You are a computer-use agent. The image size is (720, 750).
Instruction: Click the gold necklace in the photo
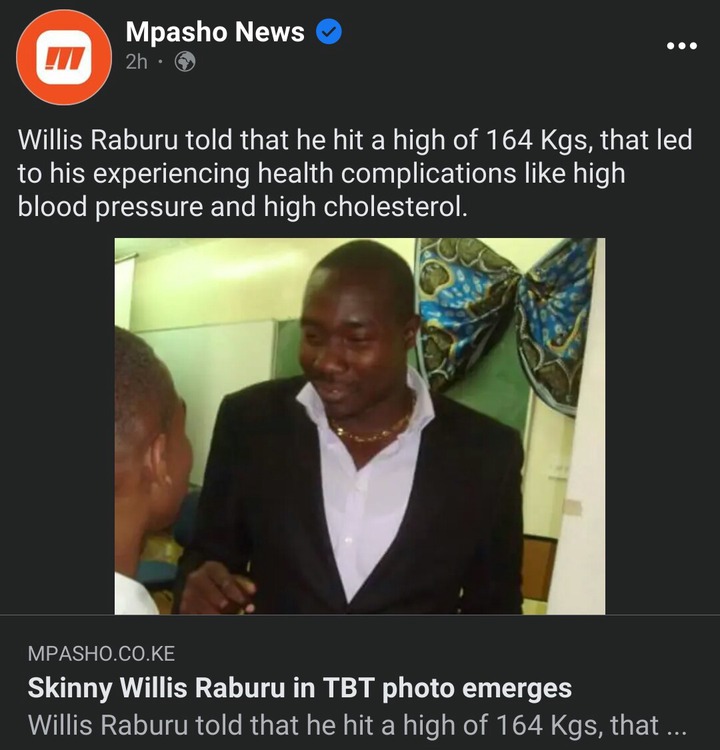[x=373, y=430]
